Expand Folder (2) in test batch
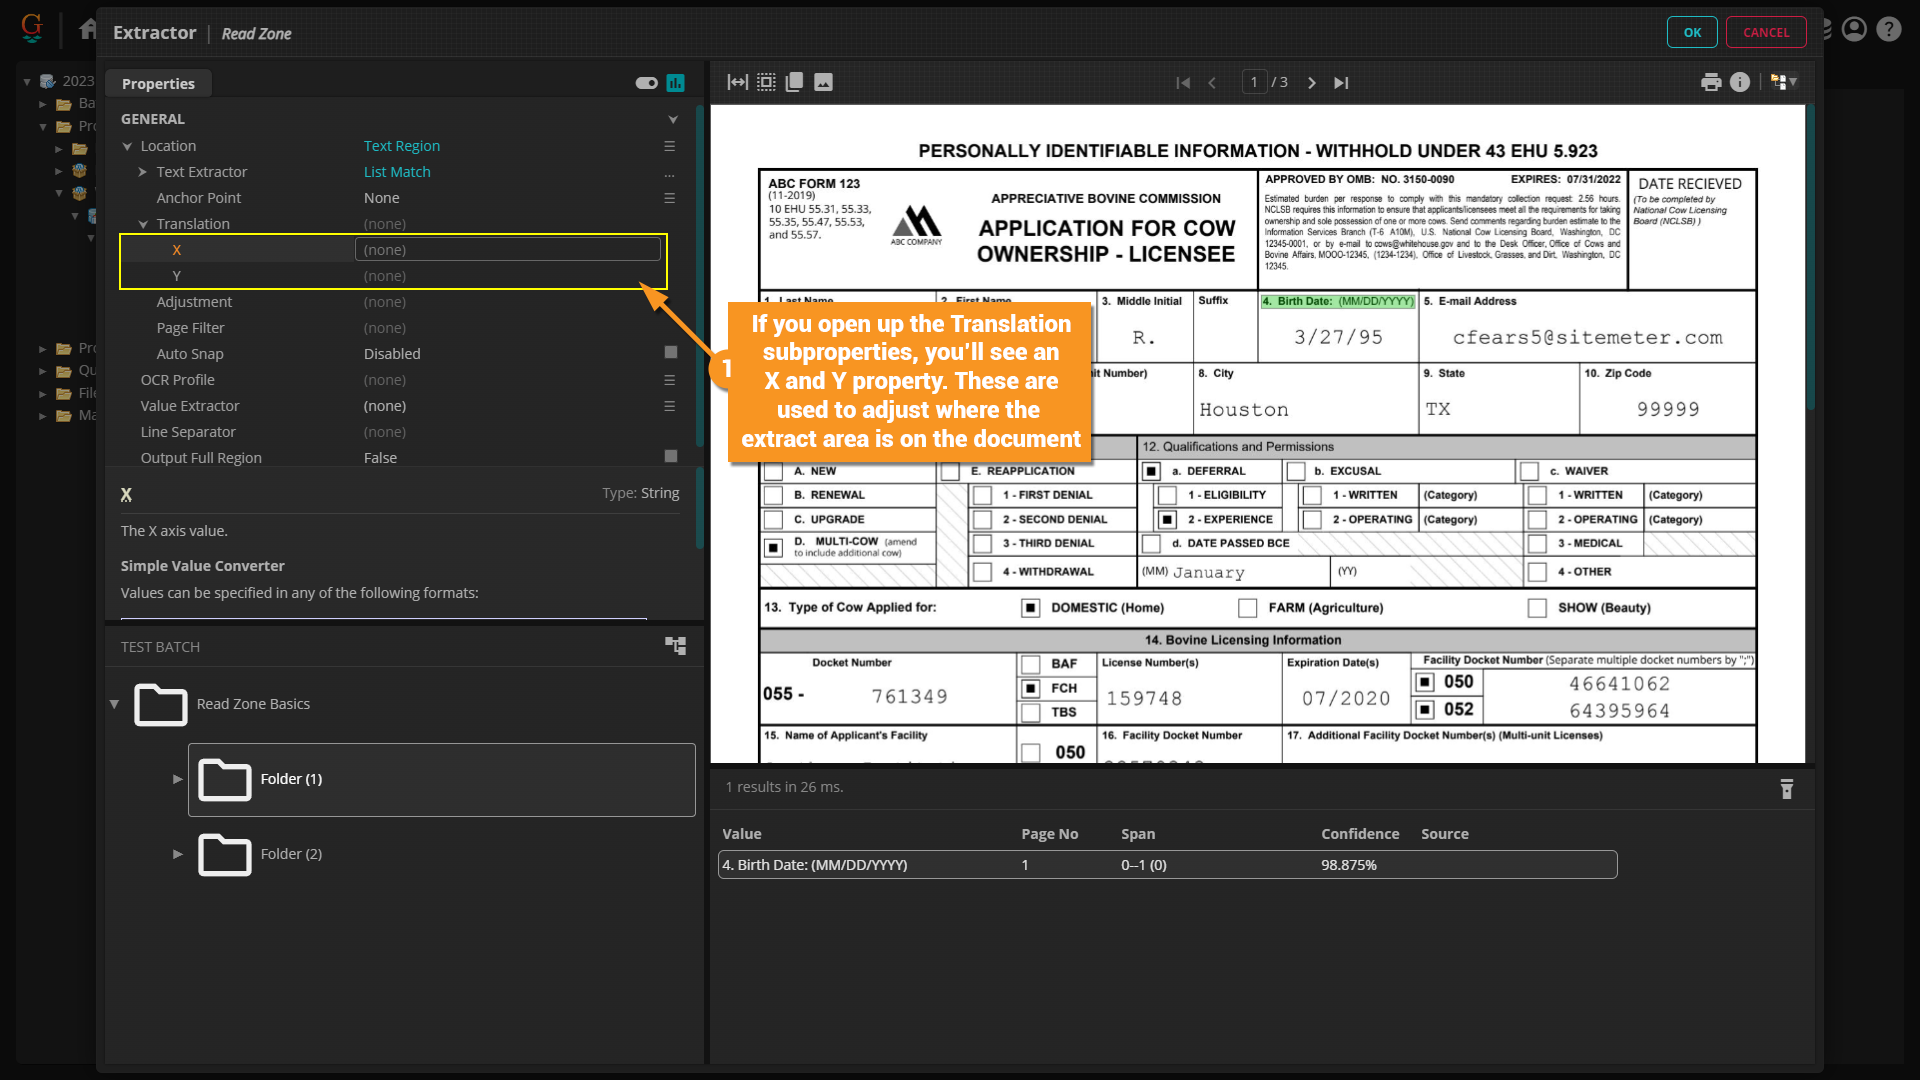Screen dimensions: 1920x1080 click(178, 854)
